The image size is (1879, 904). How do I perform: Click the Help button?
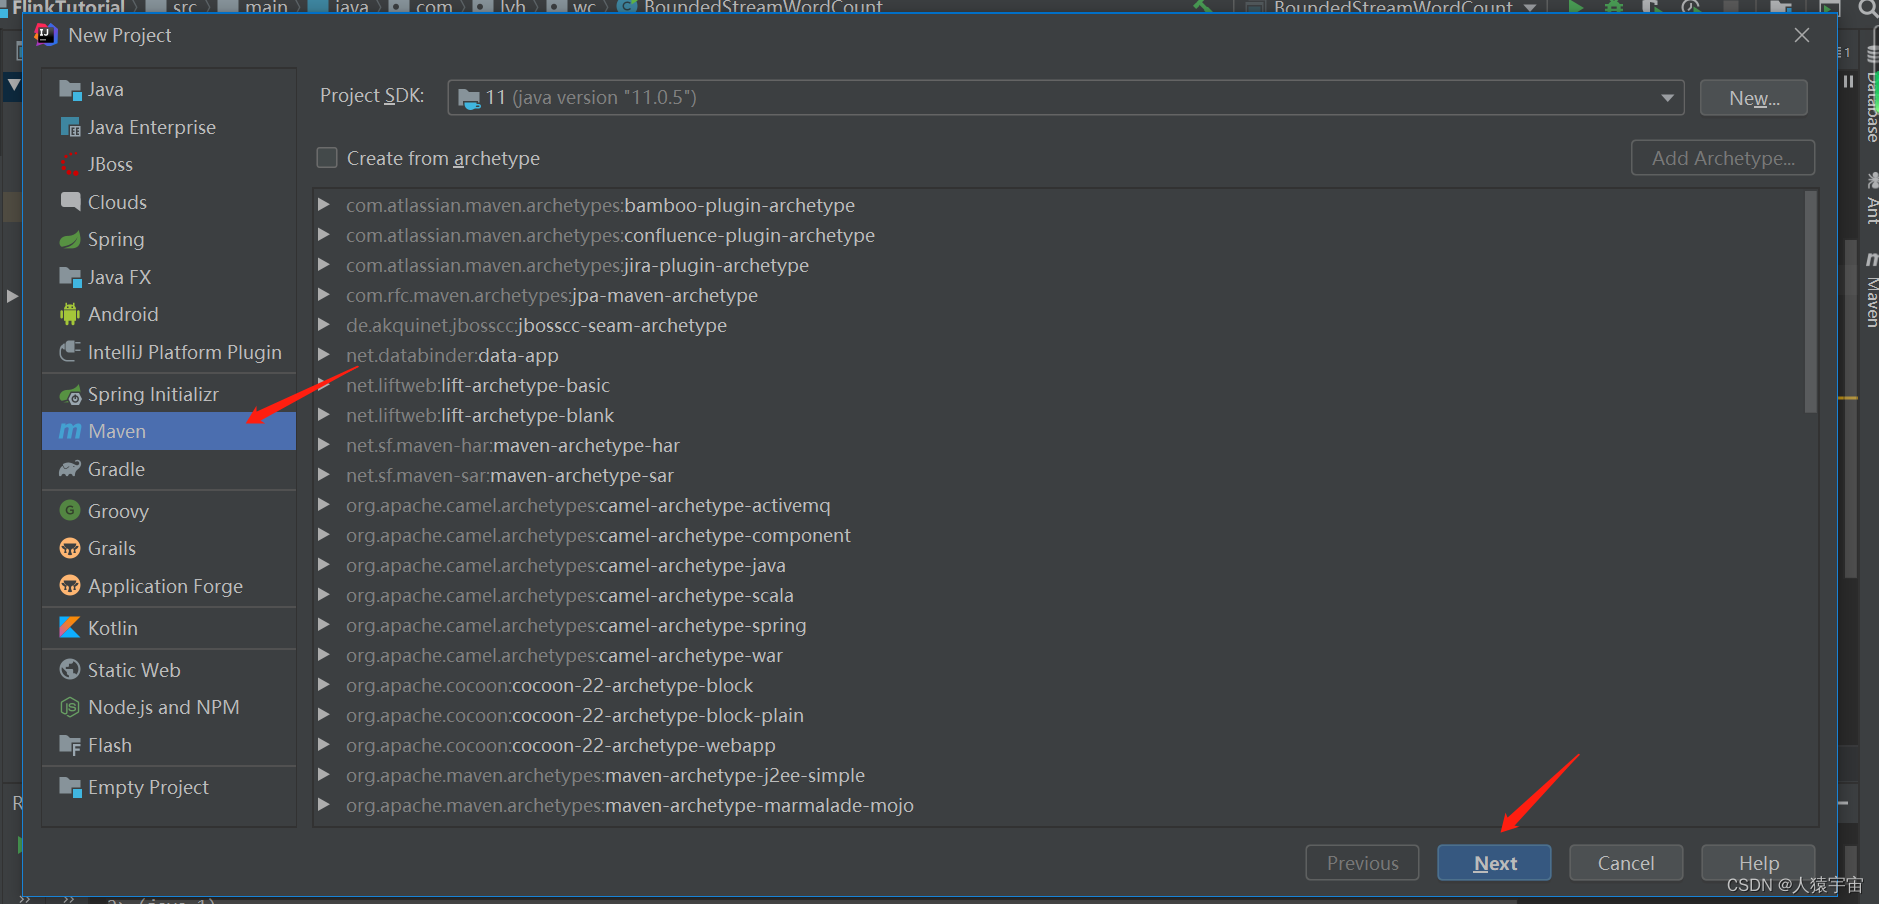[1758, 863]
